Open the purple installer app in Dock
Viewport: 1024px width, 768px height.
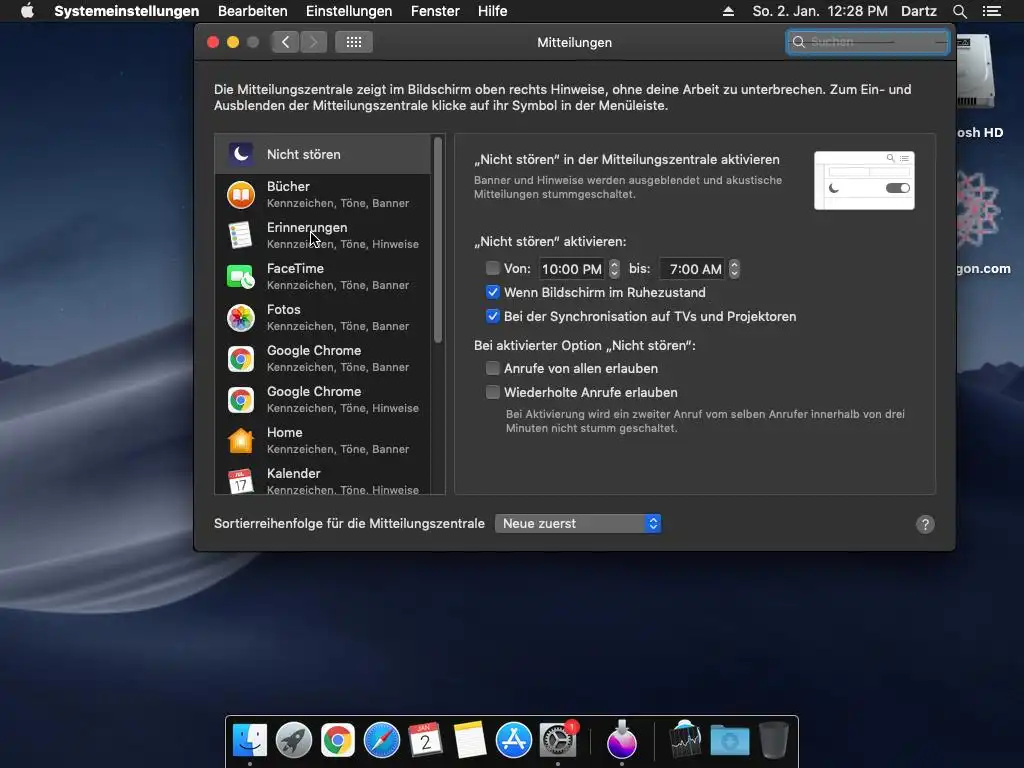pyautogui.click(x=621, y=740)
